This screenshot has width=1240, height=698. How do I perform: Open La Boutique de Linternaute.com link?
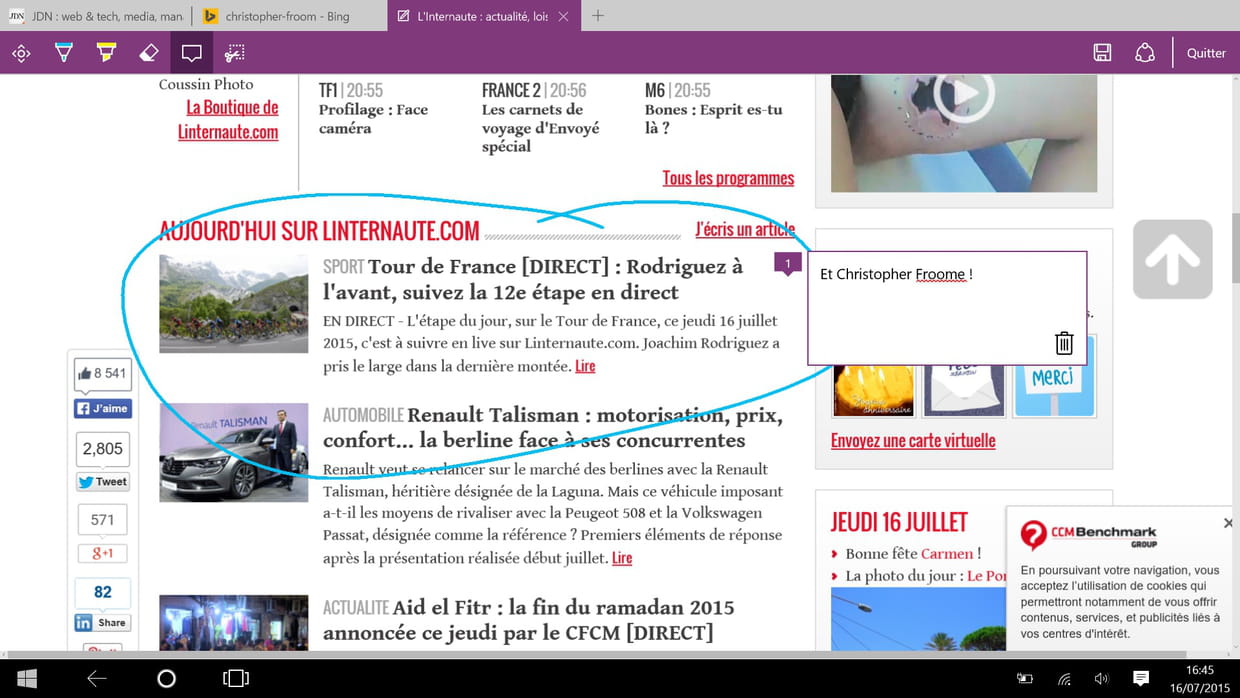pos(229,120)
